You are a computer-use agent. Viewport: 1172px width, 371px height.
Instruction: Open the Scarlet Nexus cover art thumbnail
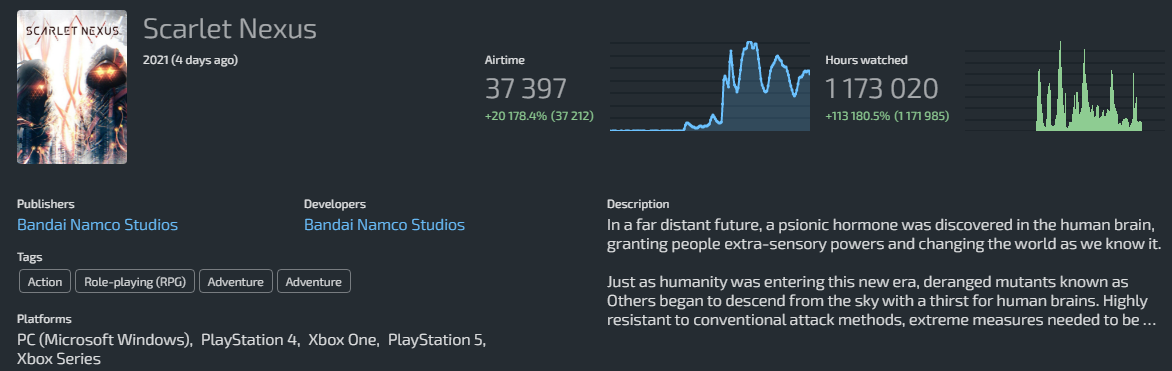click(72, 87)
